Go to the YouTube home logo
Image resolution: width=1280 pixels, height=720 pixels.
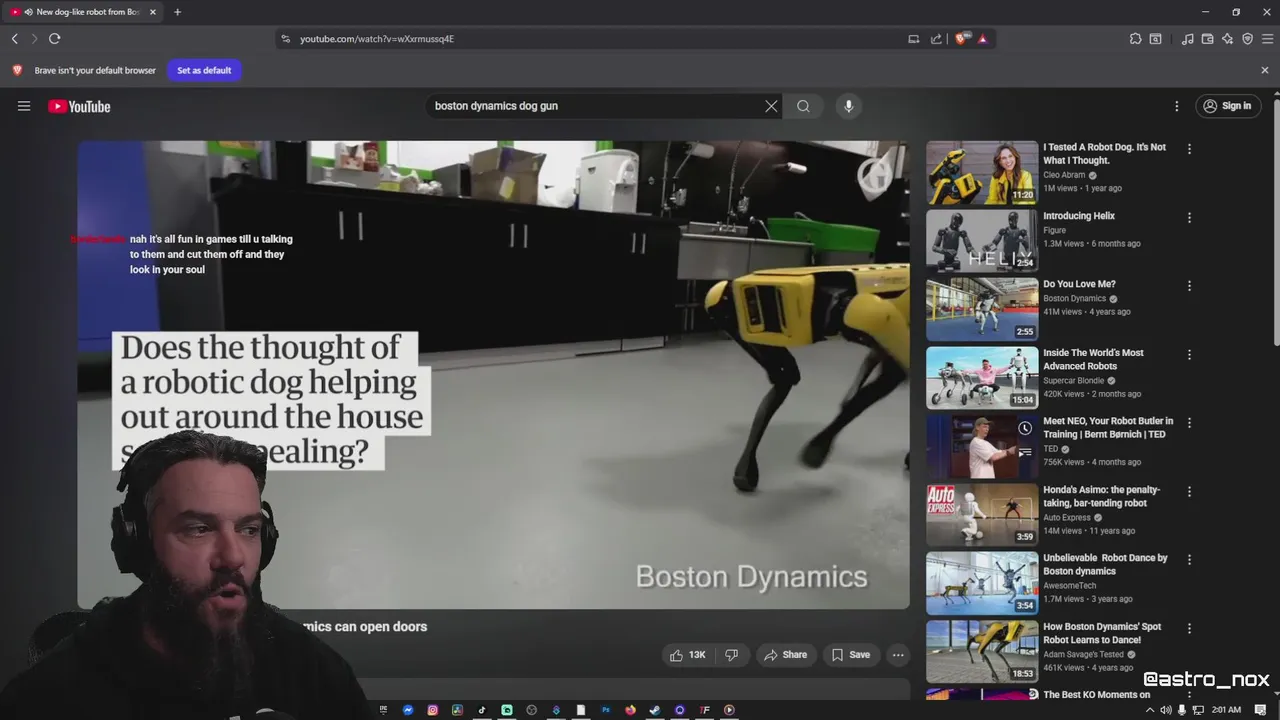(x=79, y=106)
